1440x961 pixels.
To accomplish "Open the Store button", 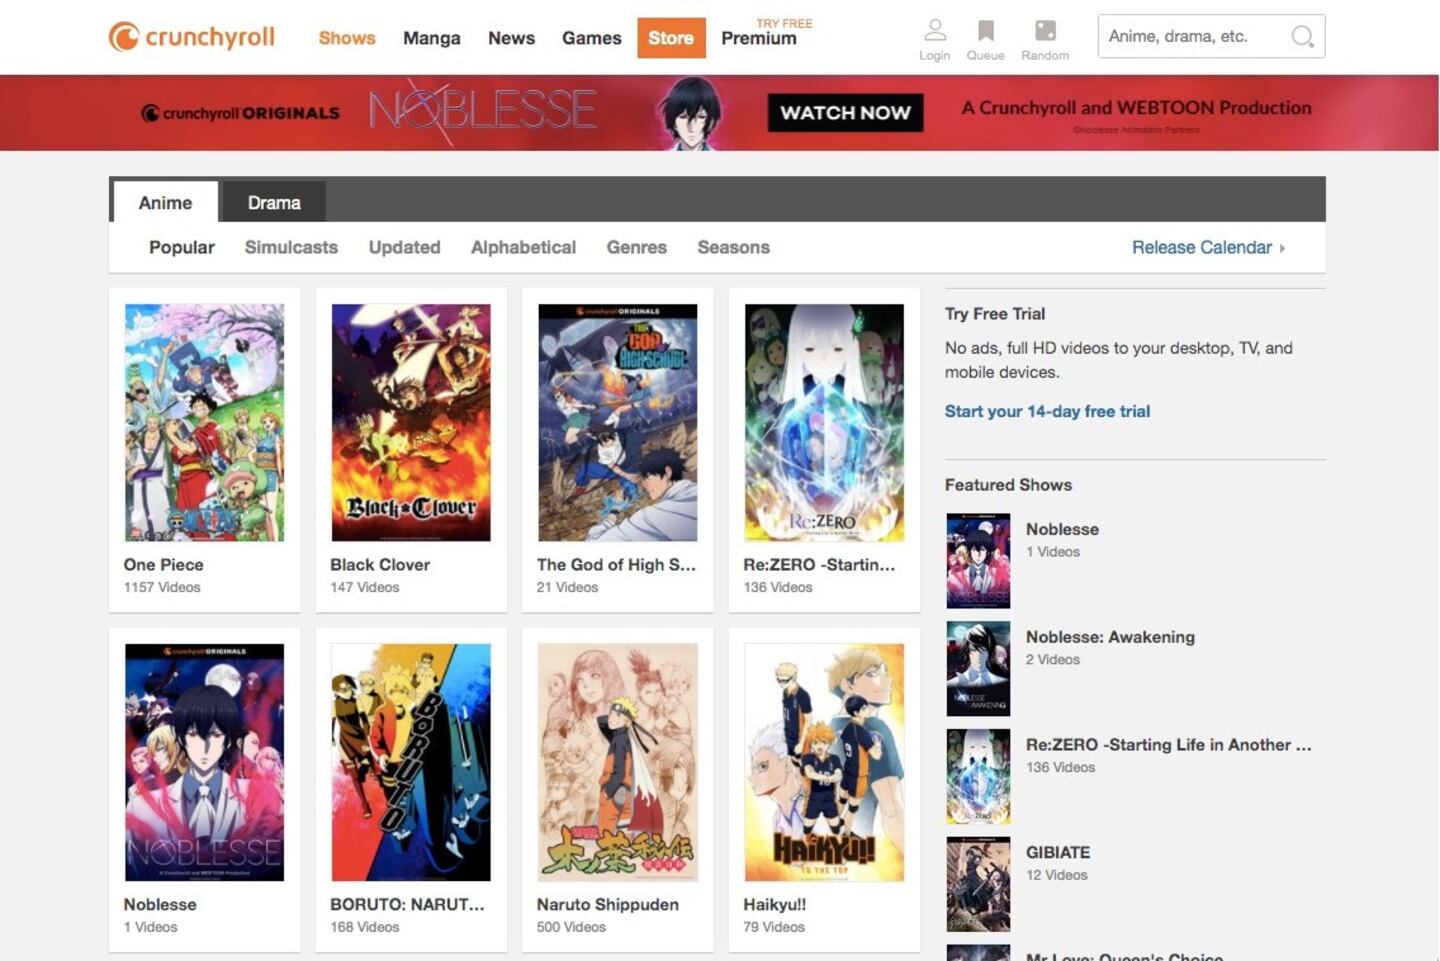I will pyautogui.click(x=670, y=38).
